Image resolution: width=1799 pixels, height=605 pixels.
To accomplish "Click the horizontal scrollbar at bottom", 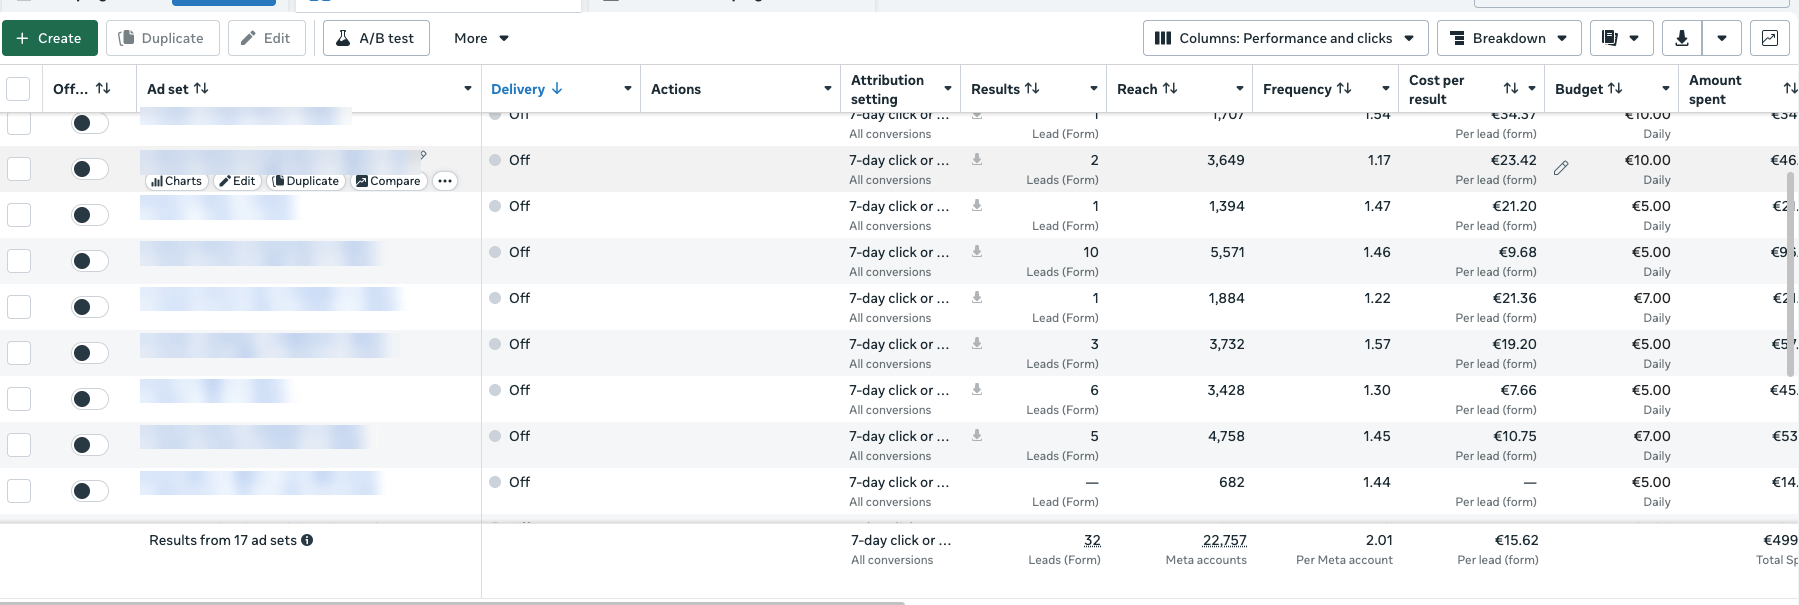I will point(452,602).
